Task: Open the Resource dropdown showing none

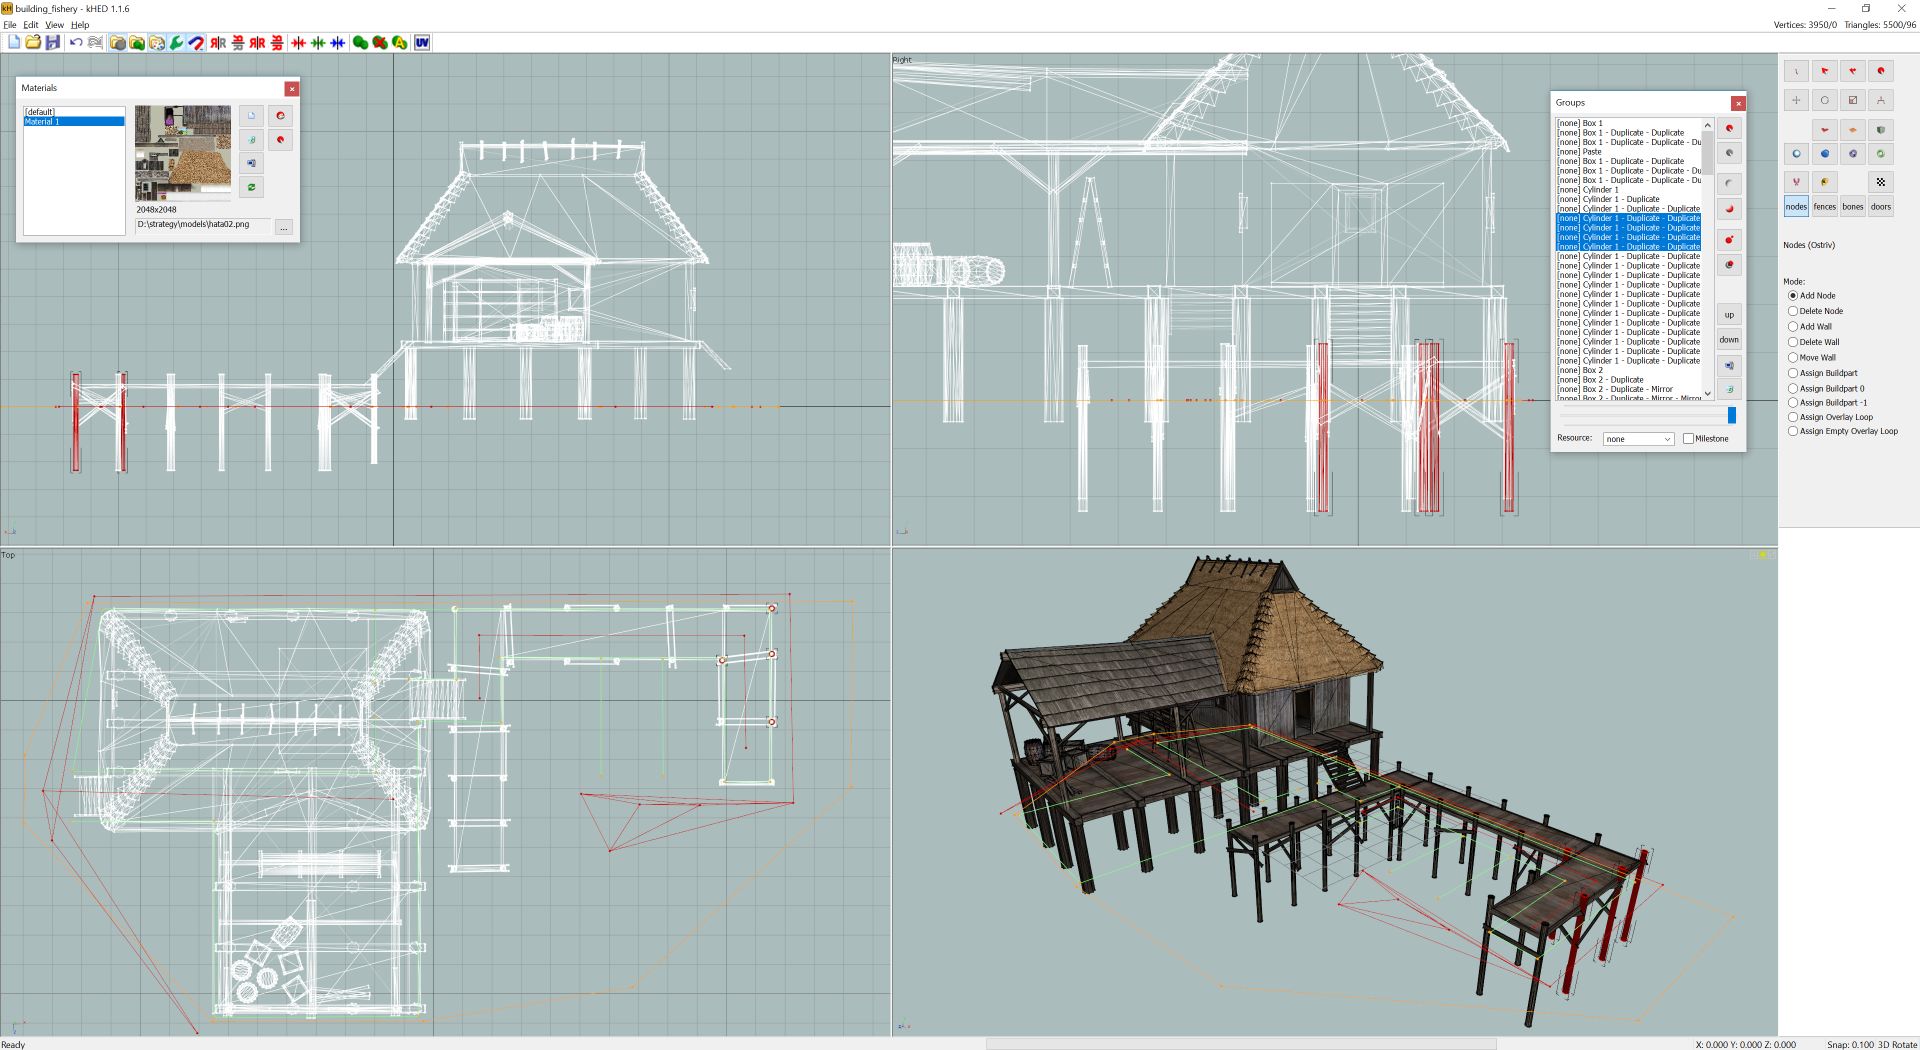Action: [x=1637, y=438]
